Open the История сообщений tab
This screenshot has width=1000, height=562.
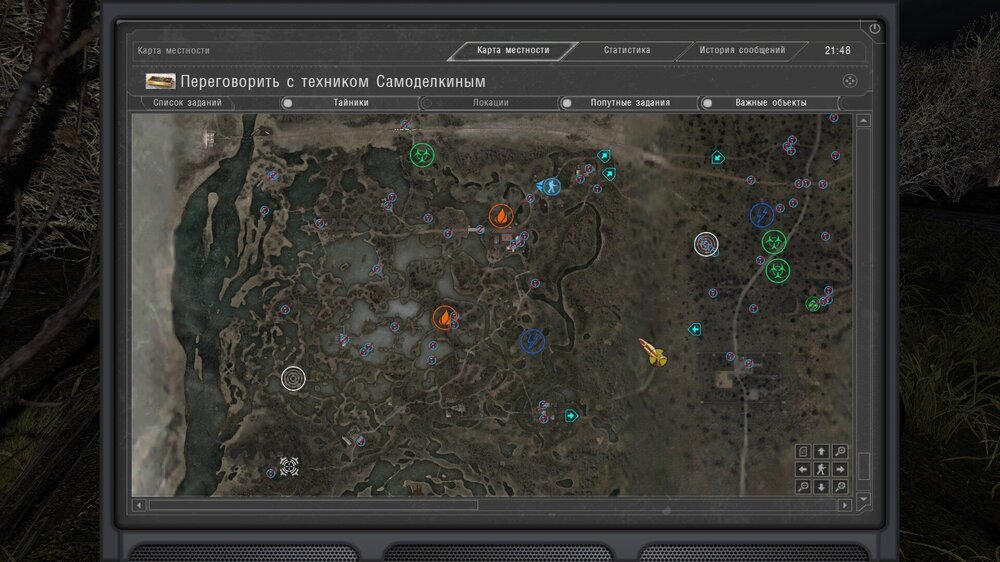pyautogui.click(x=742, y=50)
